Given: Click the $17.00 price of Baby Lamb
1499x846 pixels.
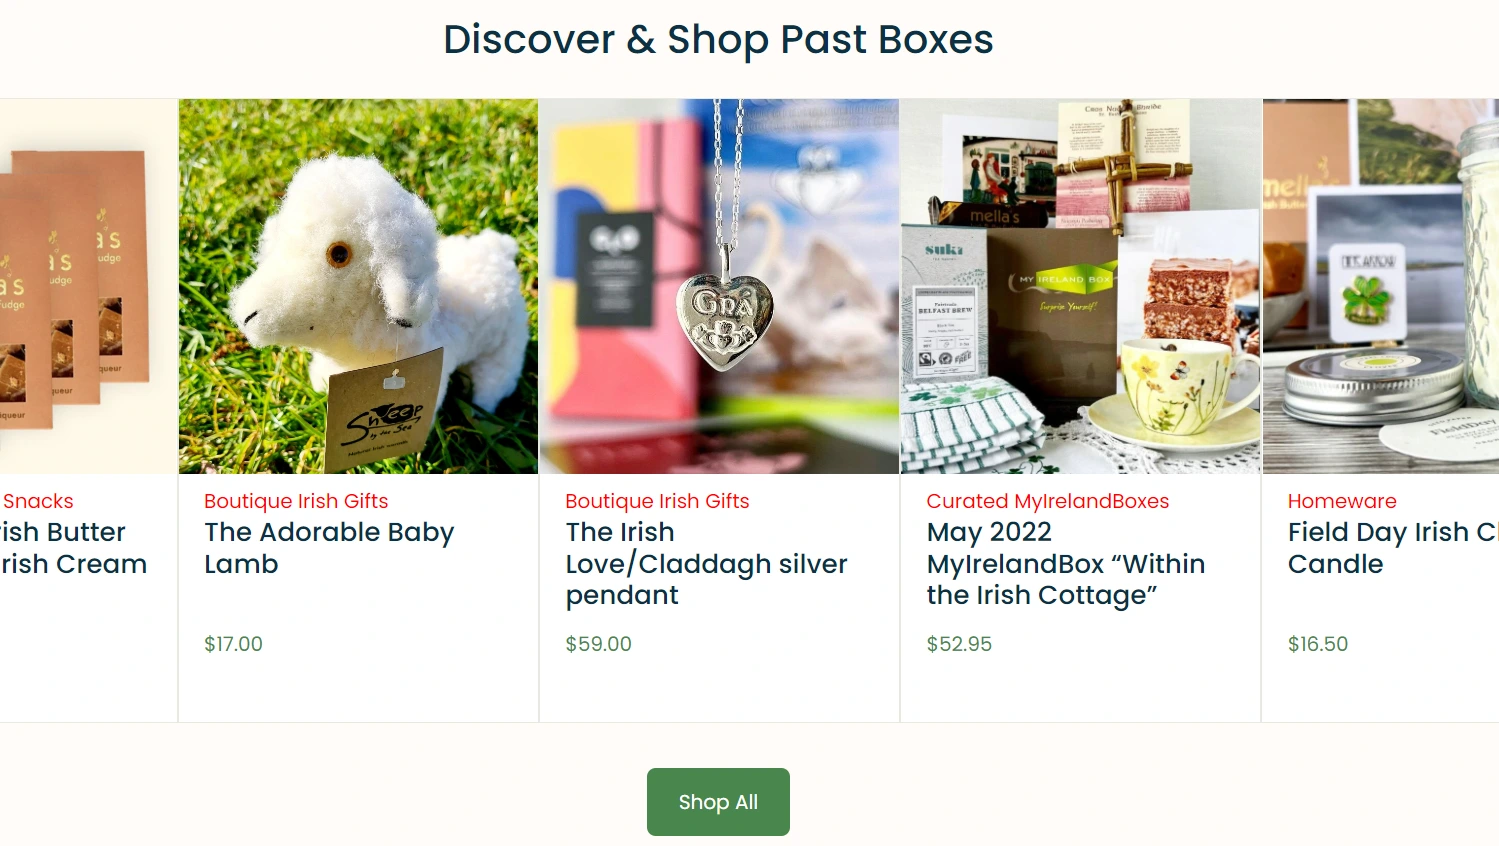Looking at the screenshot, I should [233, 644].
